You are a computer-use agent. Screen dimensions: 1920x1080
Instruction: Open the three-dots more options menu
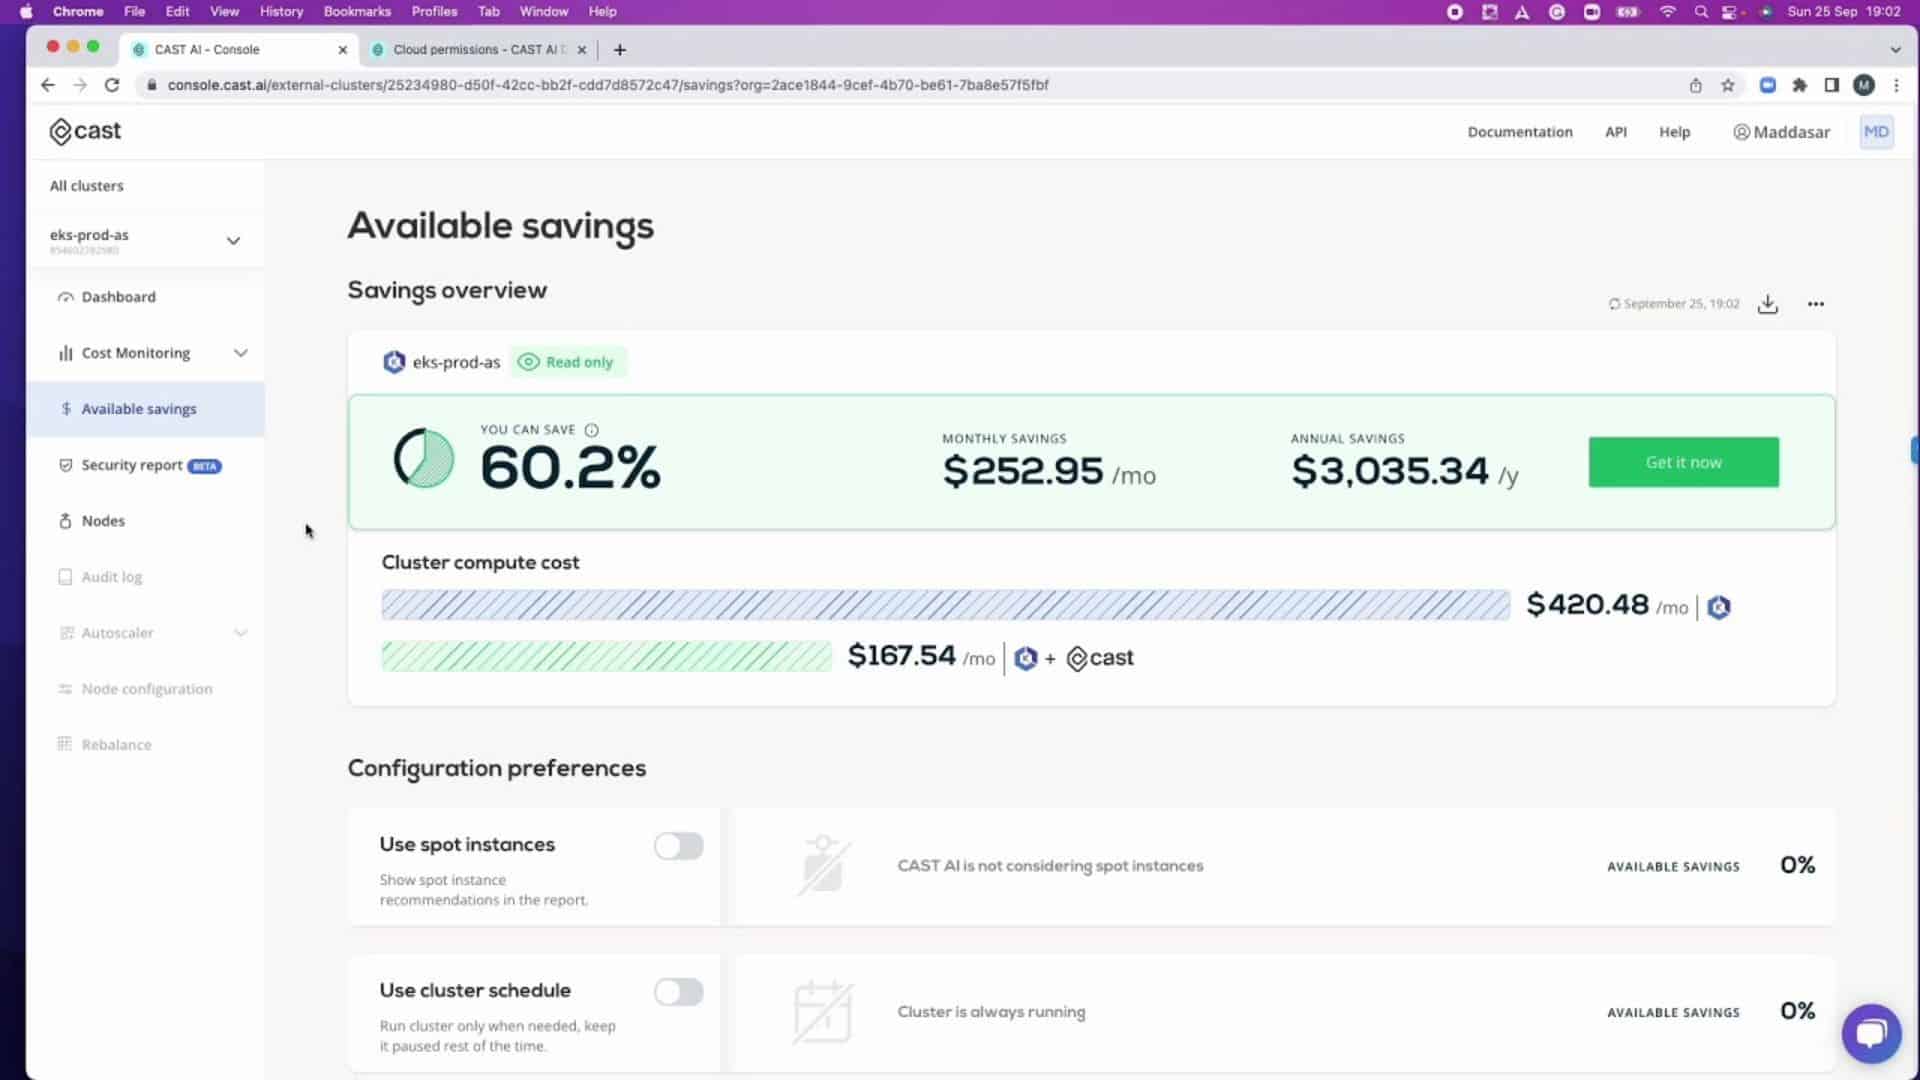pyautogui.click(x=1815, y=304)
